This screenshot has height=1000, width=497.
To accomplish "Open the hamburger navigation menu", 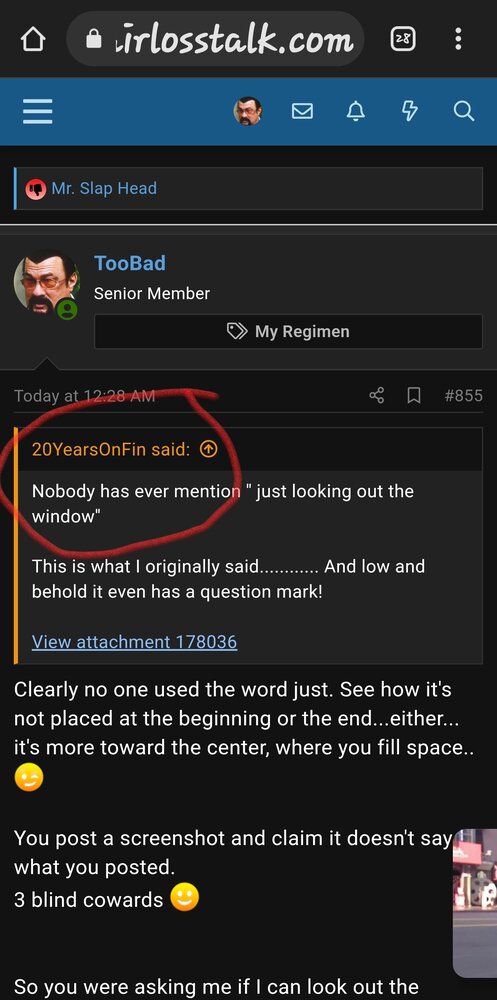I will pos(38,112).
